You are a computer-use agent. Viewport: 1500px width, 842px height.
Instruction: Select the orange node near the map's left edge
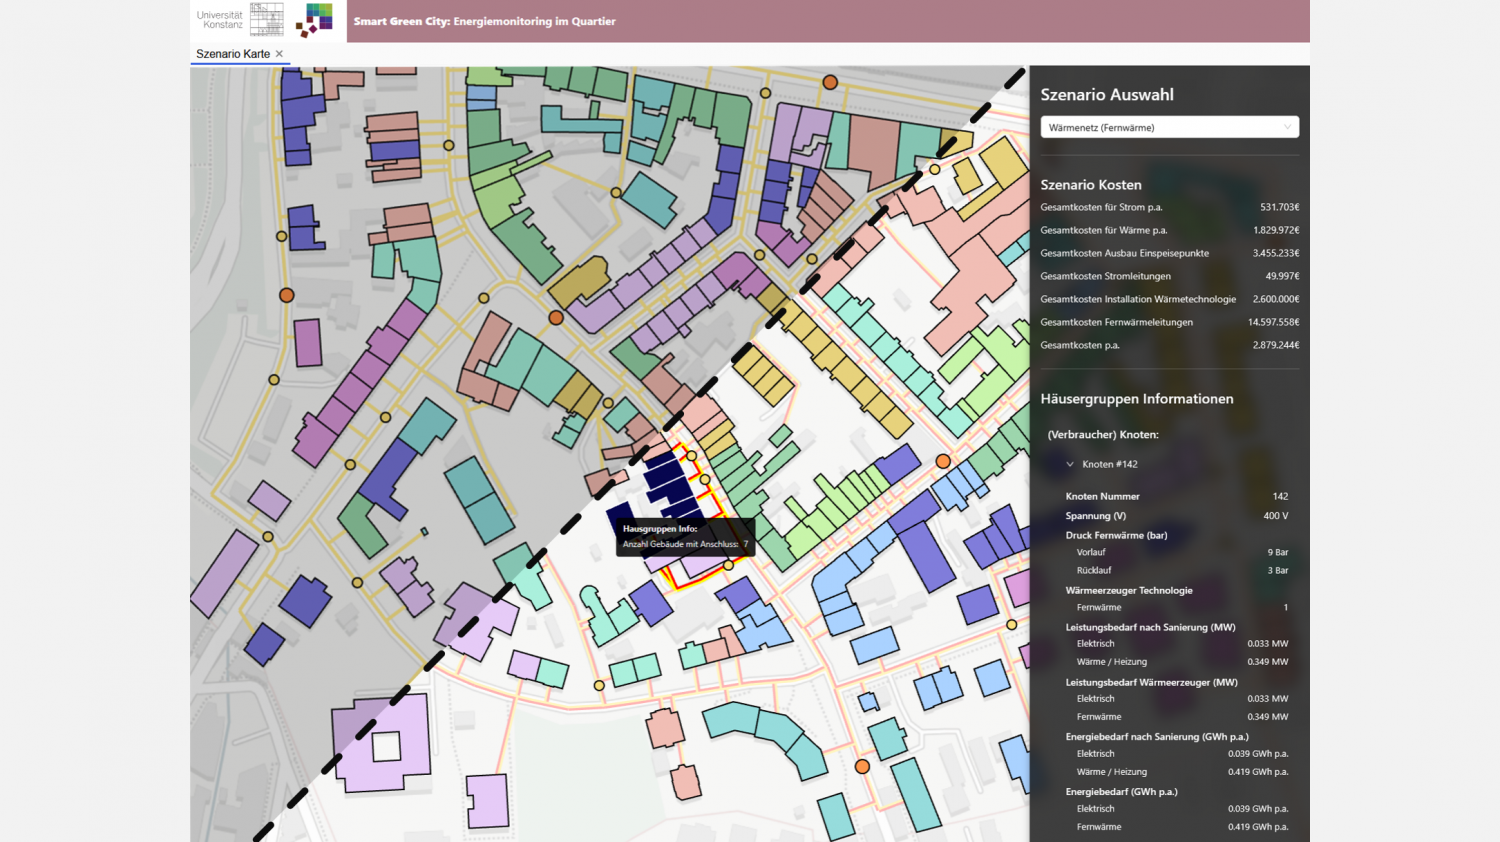click(287, 295)
